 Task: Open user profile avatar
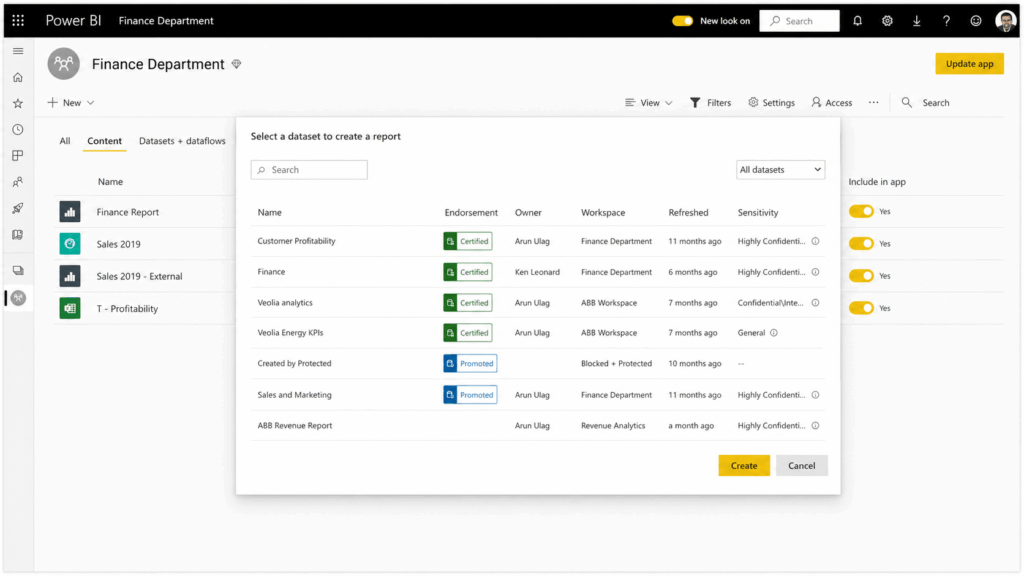(1006, 21)
